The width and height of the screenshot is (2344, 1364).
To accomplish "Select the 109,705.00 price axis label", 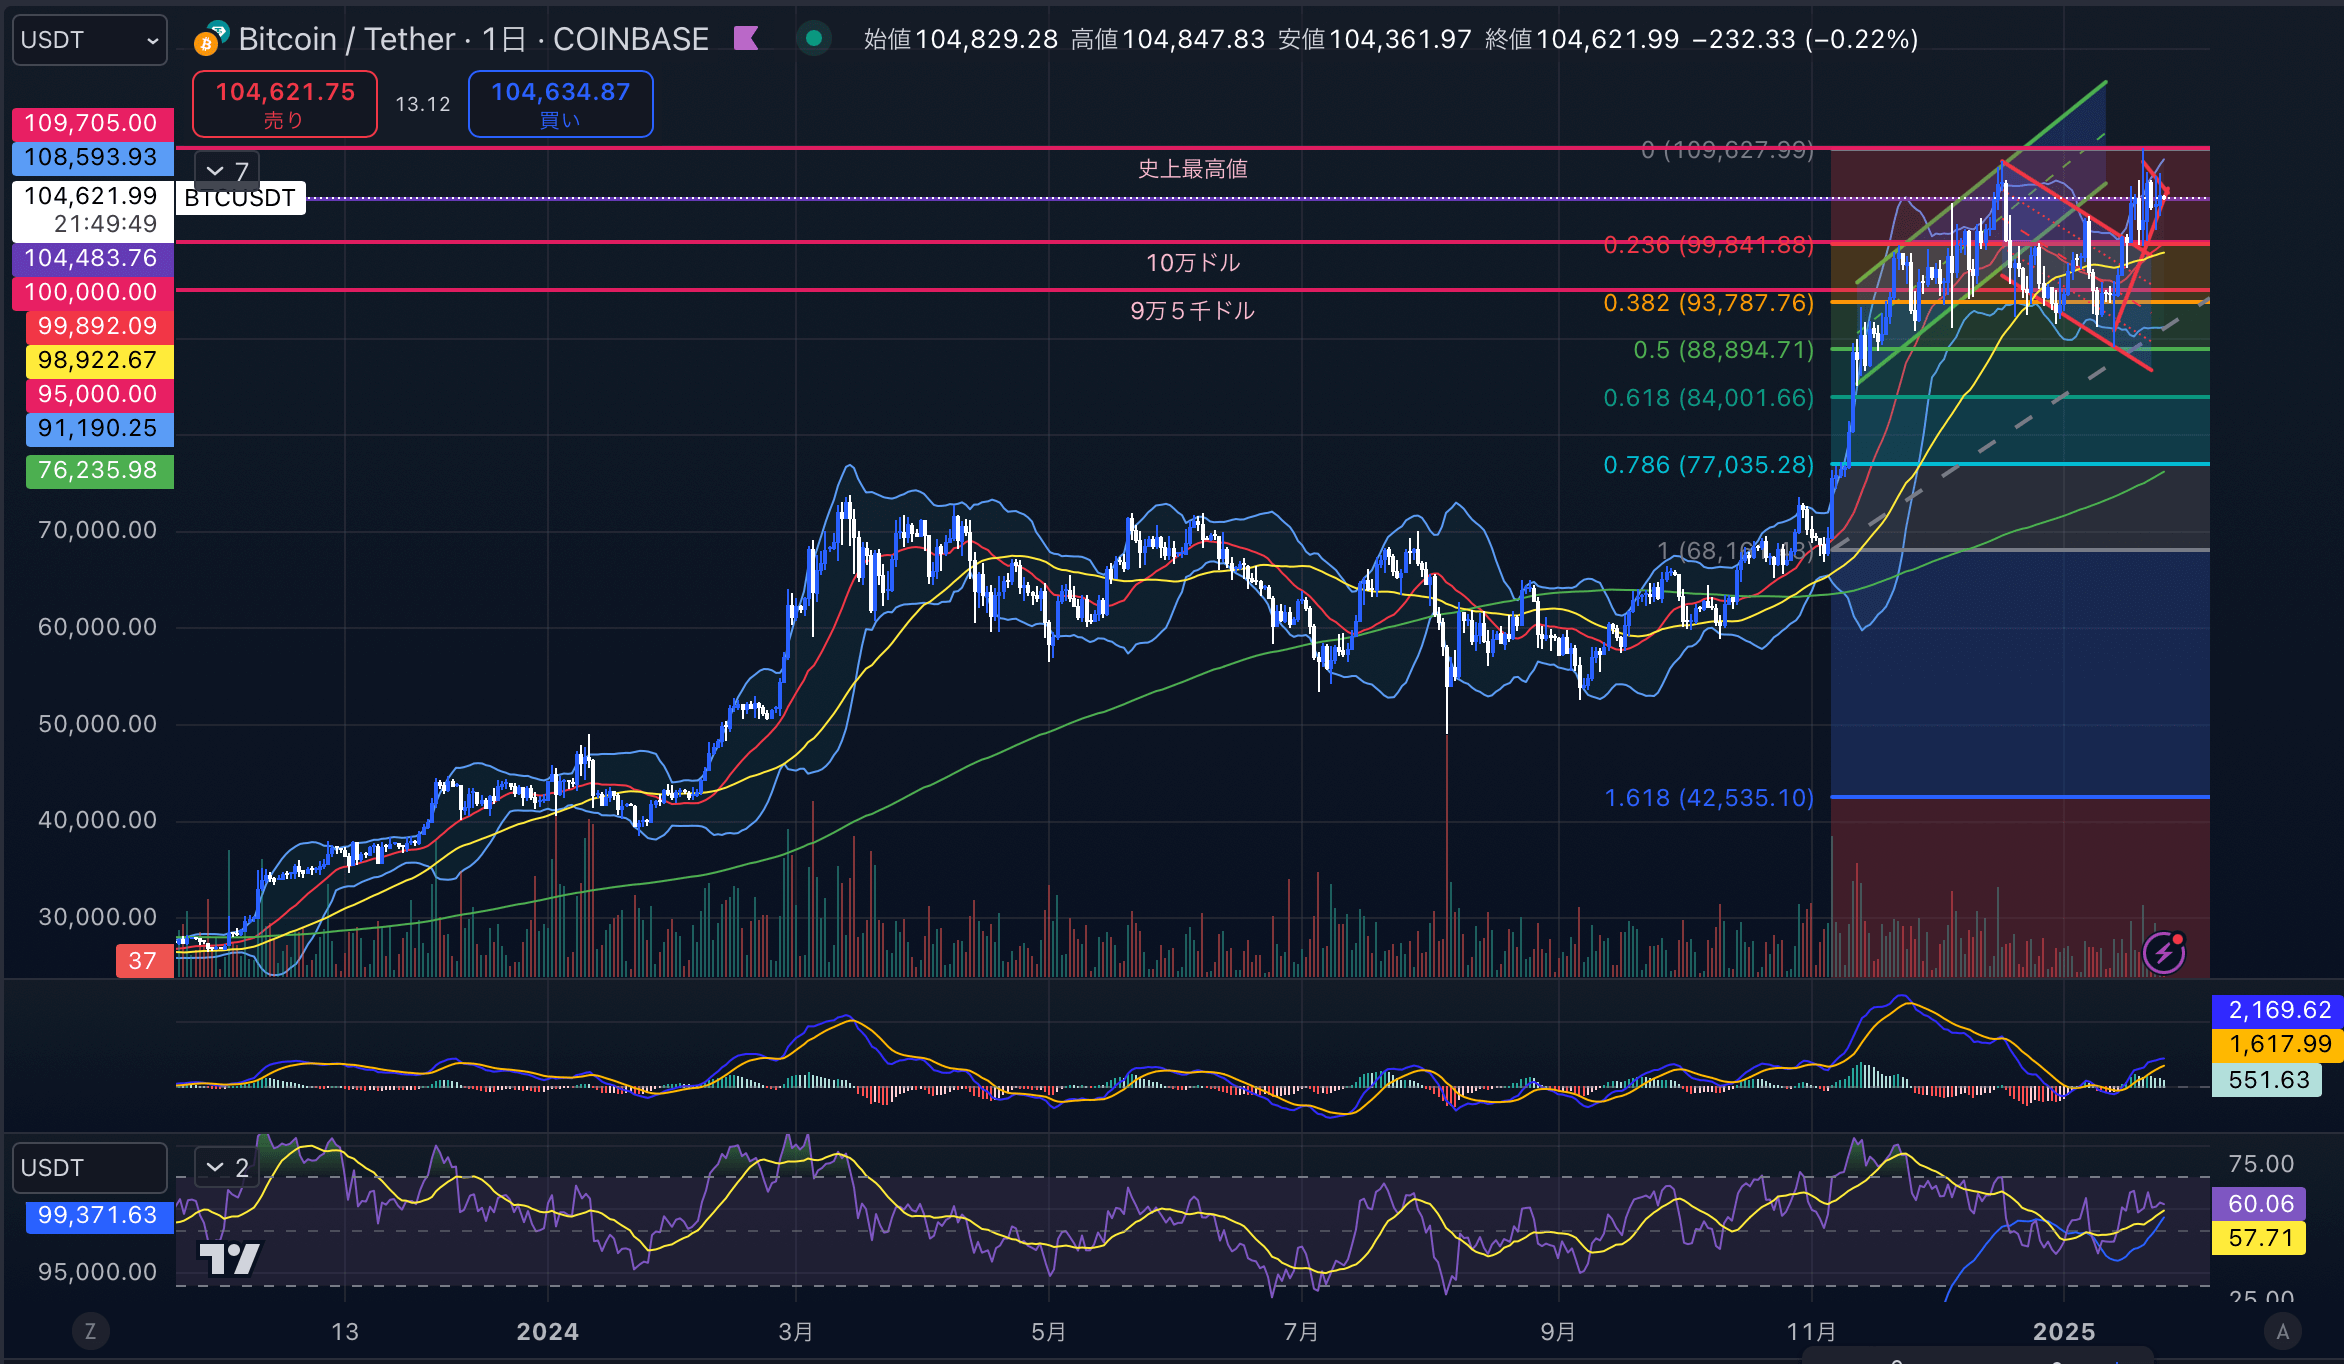I will (92, 123).
